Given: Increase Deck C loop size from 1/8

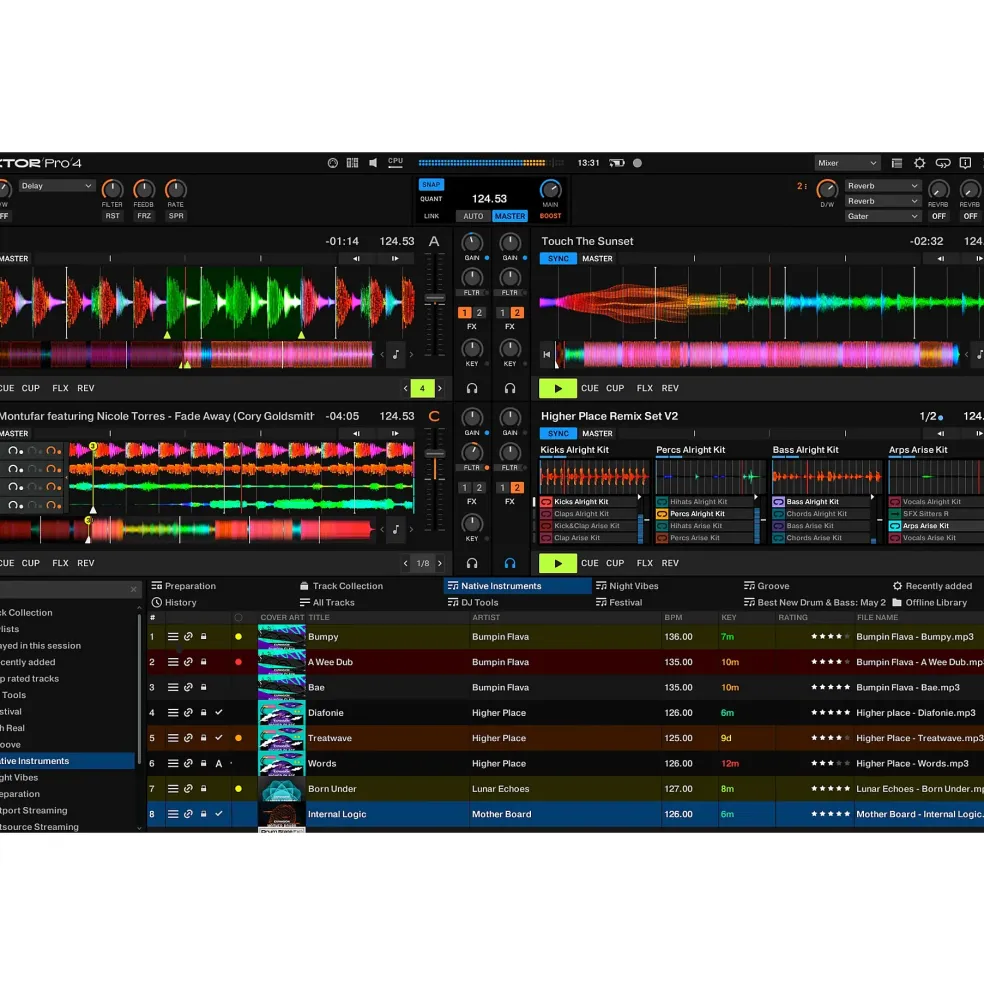Looking at the screenshot, I should 440,563.
